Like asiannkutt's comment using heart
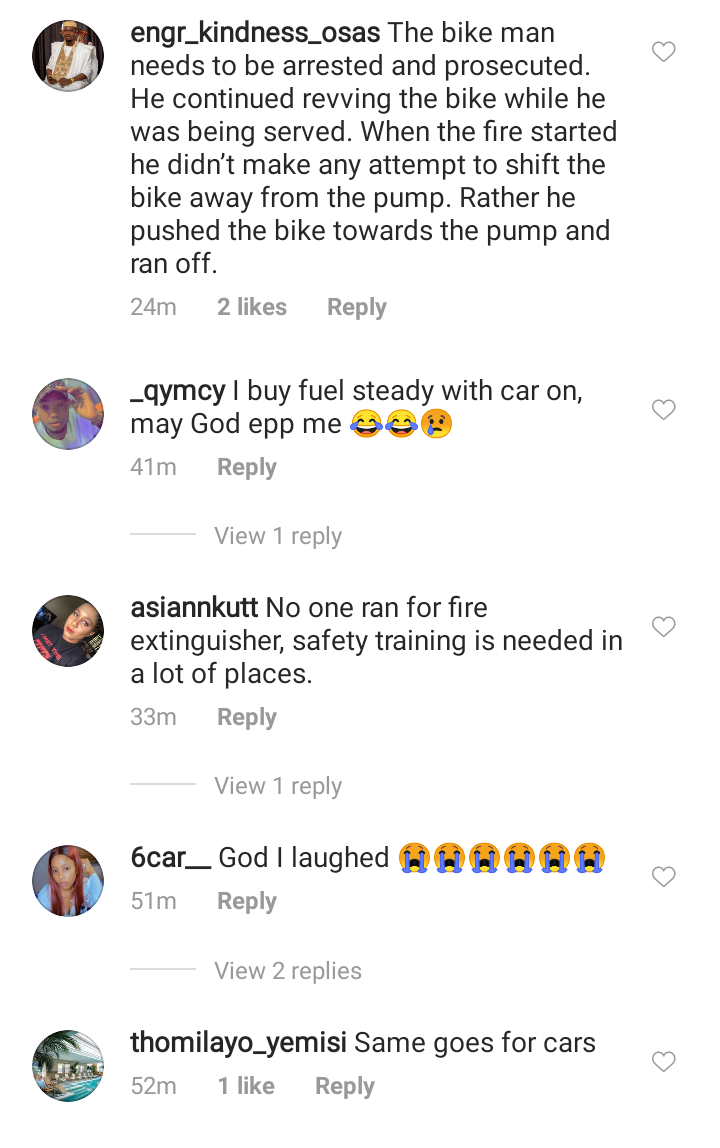The width and height of the screenshot is (720, 1148). 664,627
